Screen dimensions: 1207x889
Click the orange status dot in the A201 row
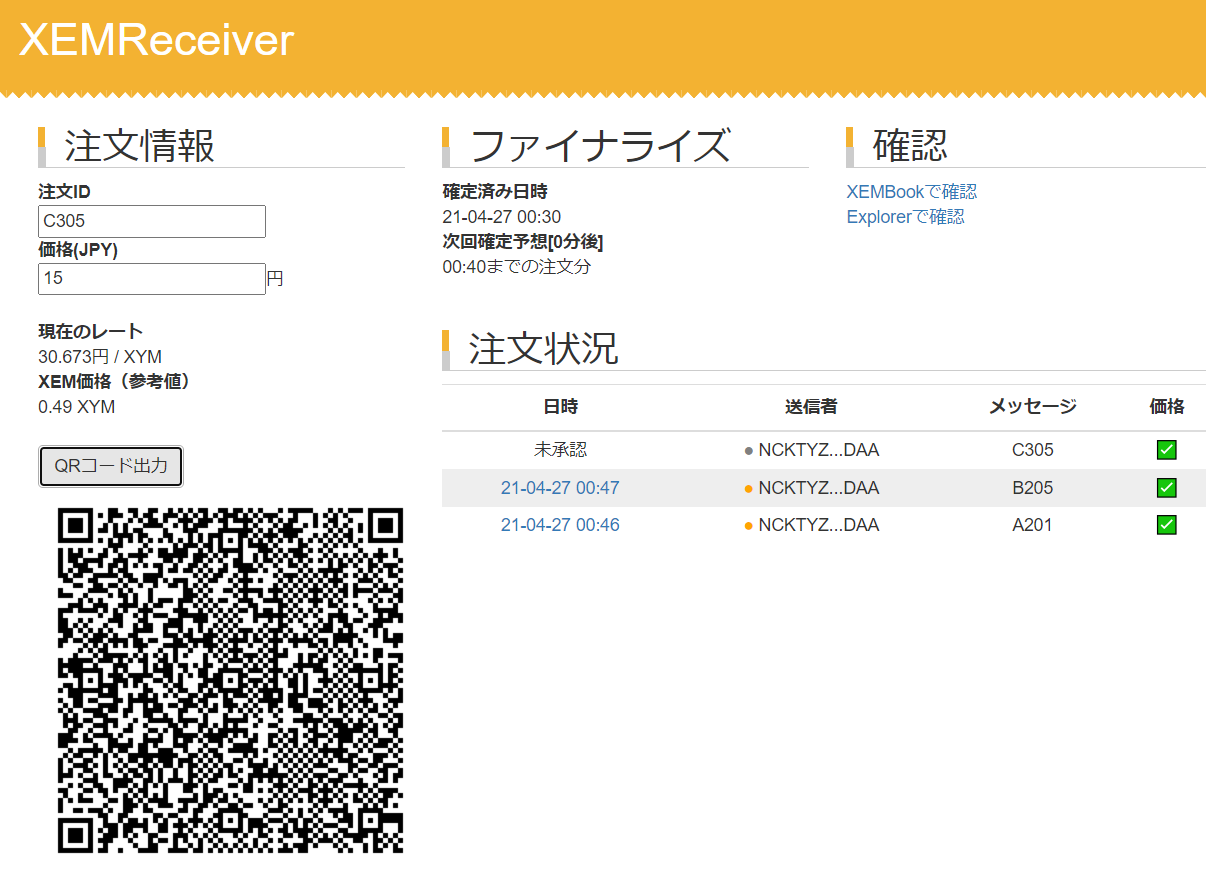point(749,526)
